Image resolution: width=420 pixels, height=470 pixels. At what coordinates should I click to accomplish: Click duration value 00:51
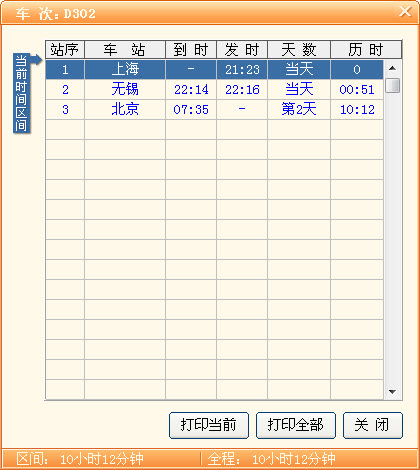(x=357, y=90)
